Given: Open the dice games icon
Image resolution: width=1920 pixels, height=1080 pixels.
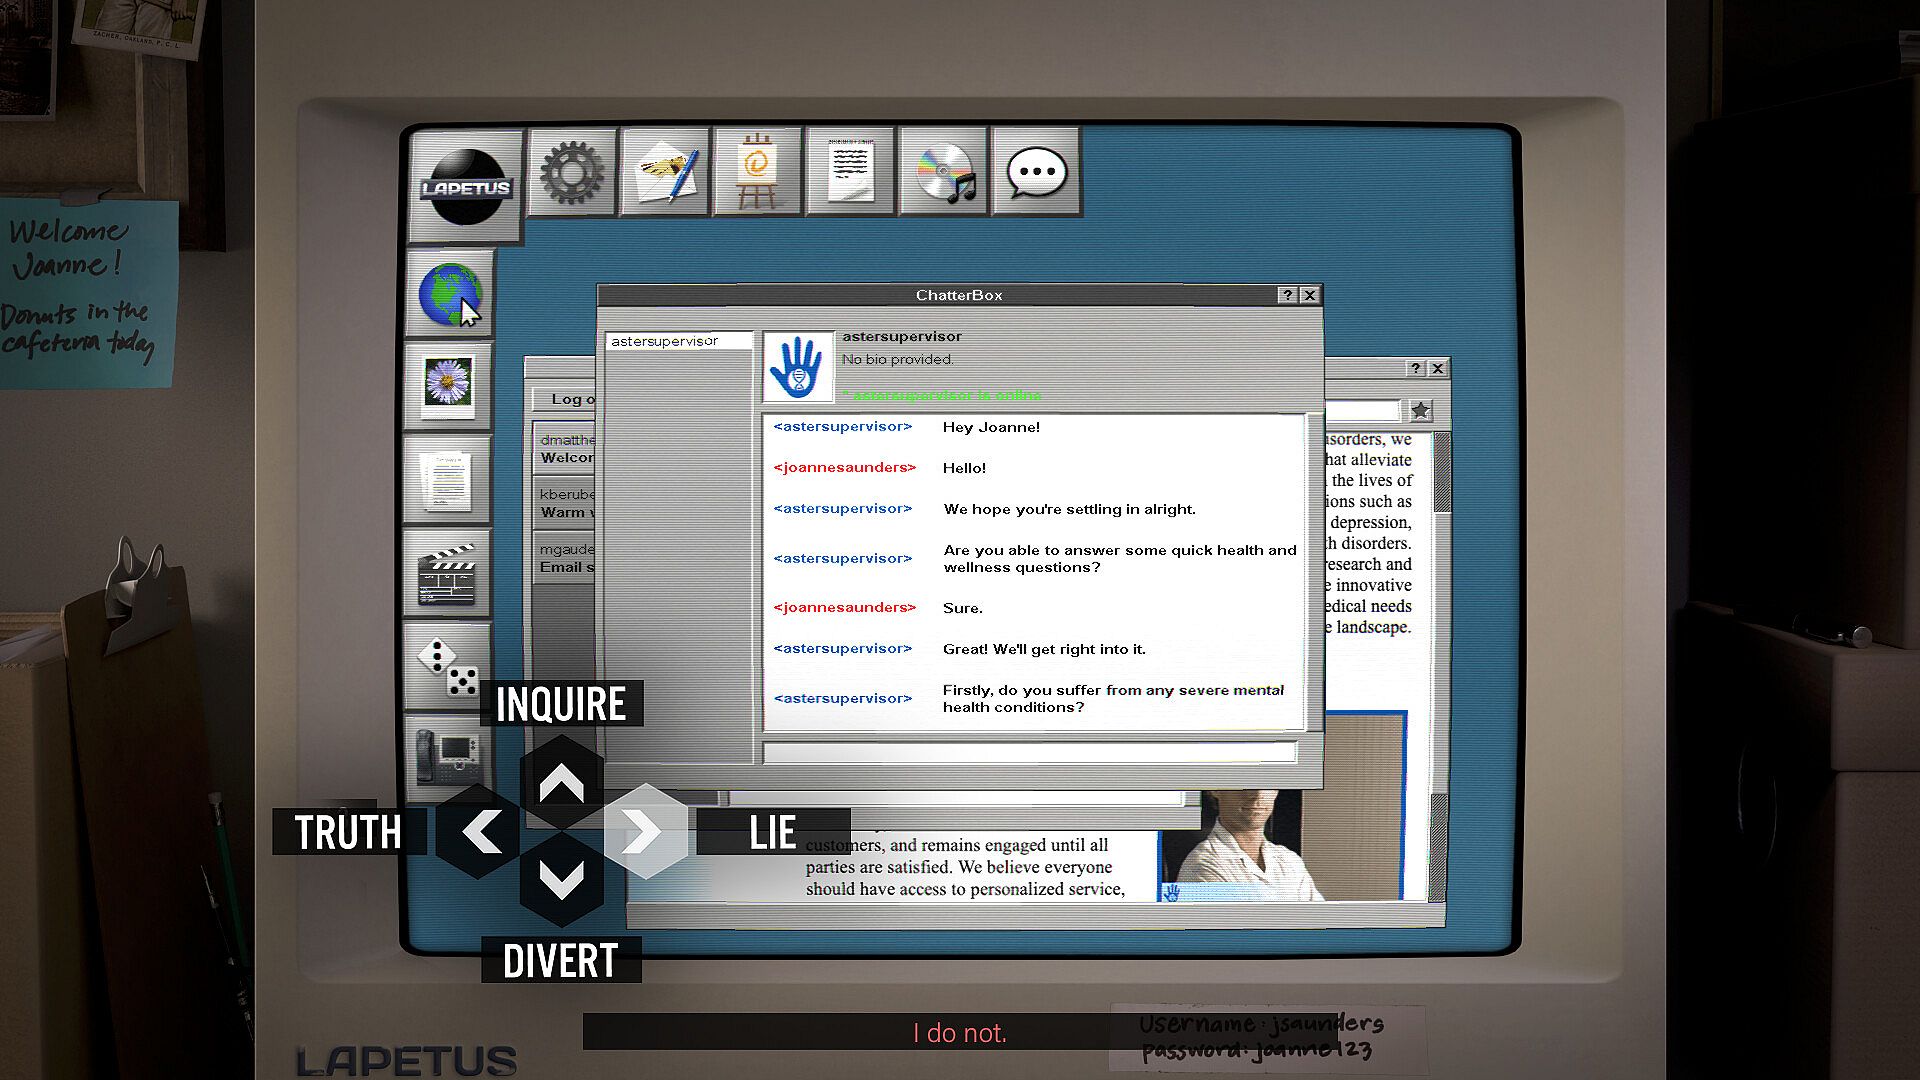Looking at the screenshot, I should click(x=447, y=667).
